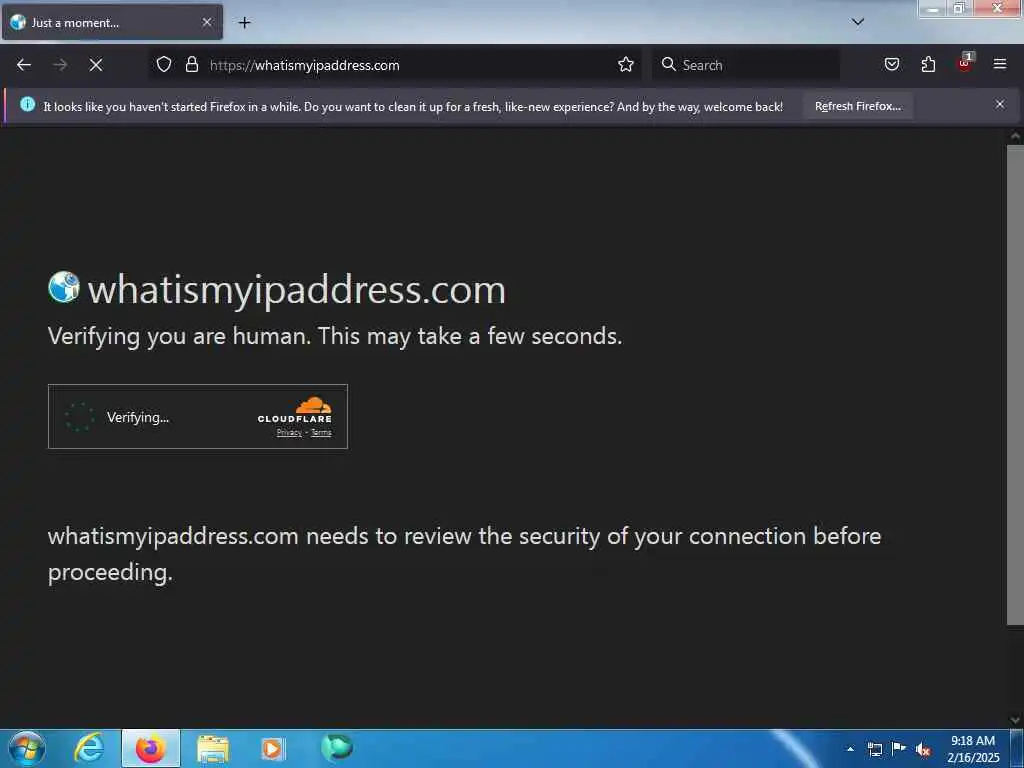This screenshot has width=1024, height=768.
Task: Restore down the Firefox window
Action: pos(958,8)
